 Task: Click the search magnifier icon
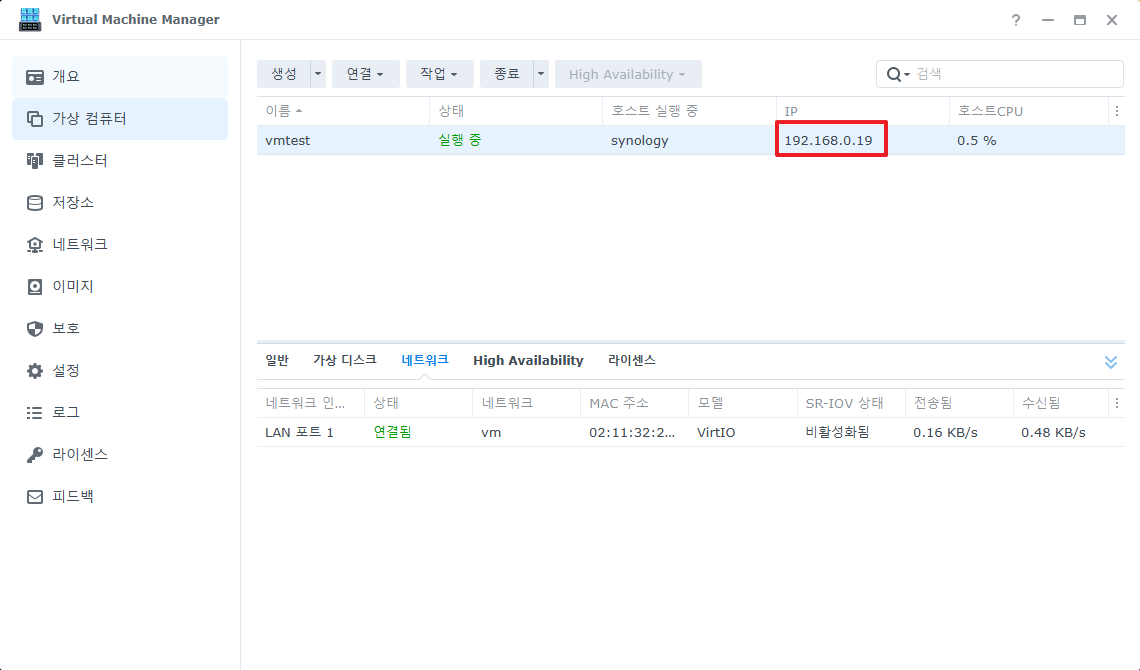pos(894,74)
